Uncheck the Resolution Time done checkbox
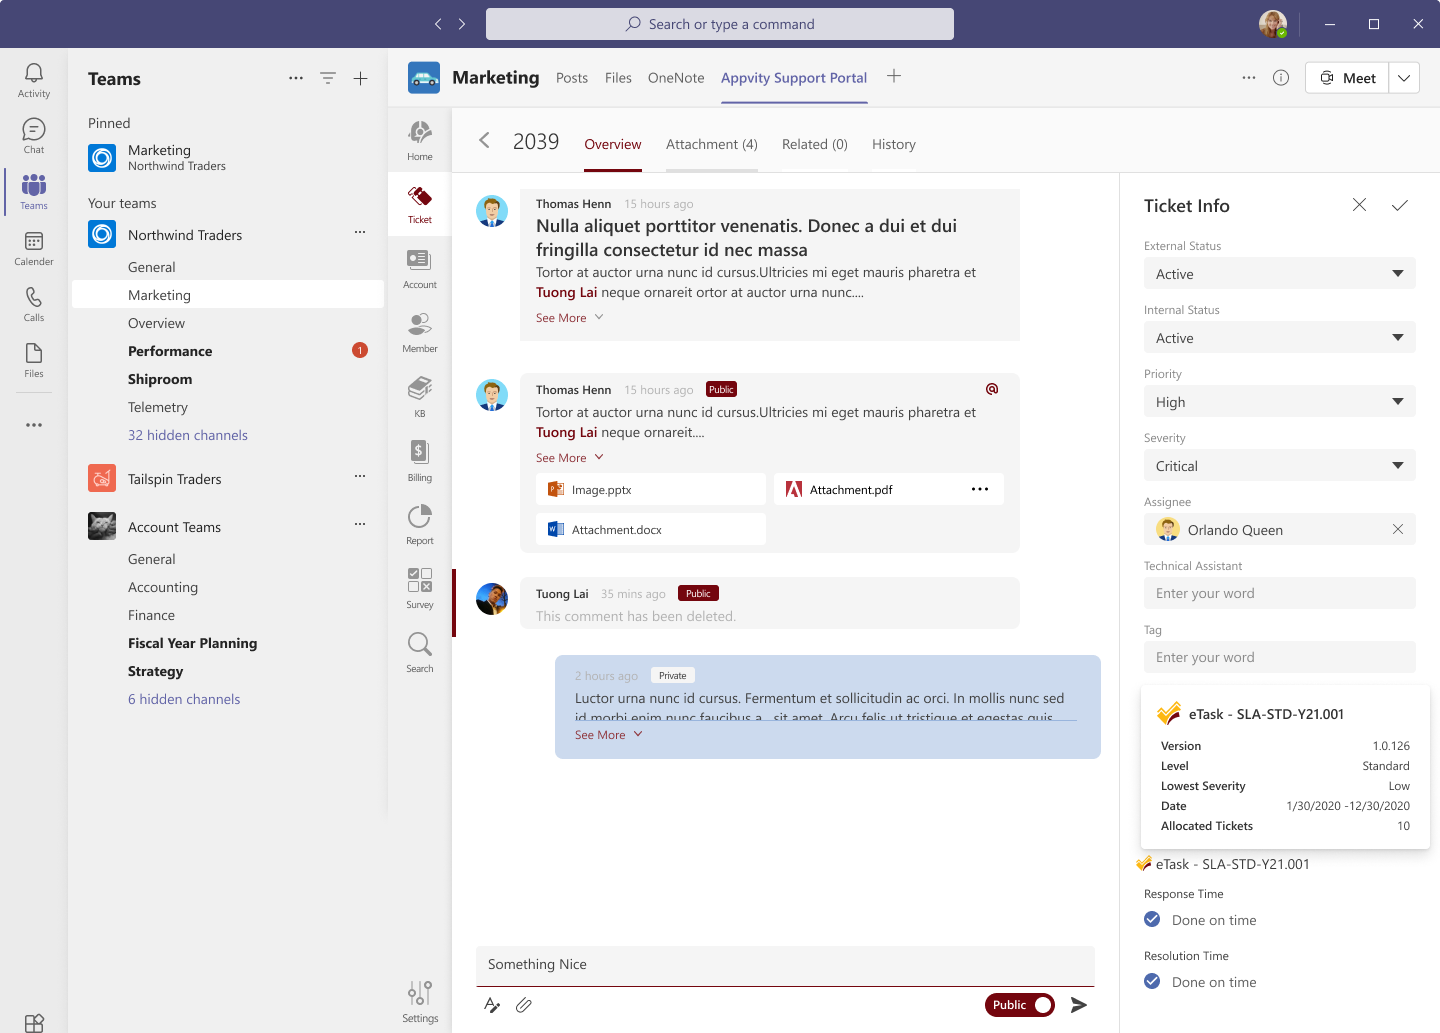Screen dimensions: 1440x1033 coord(1151,981)
